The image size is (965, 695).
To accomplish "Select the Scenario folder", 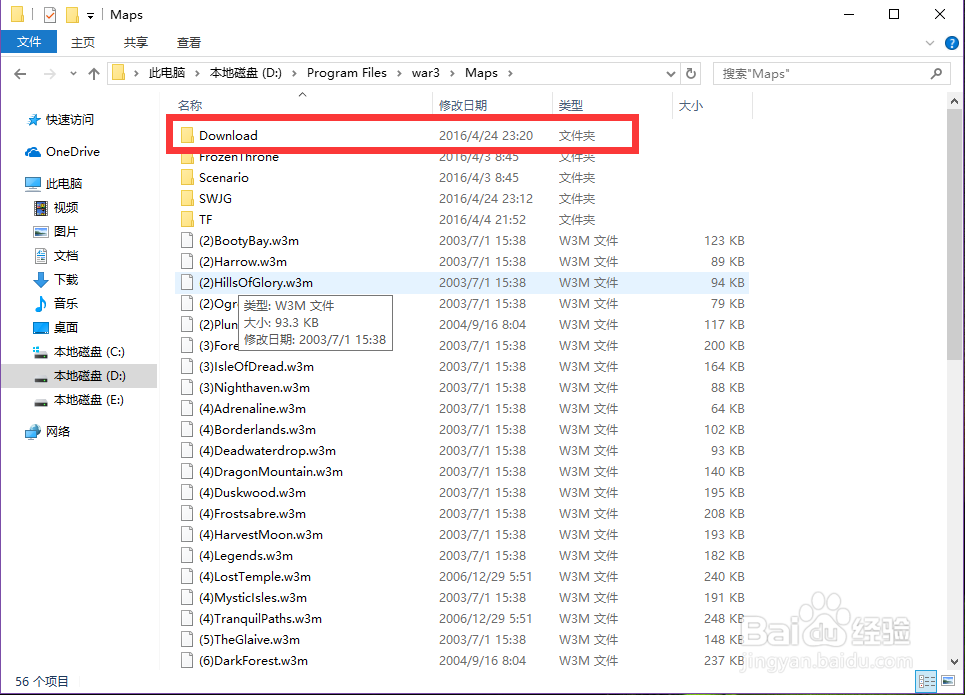I will tap(462, 178).
